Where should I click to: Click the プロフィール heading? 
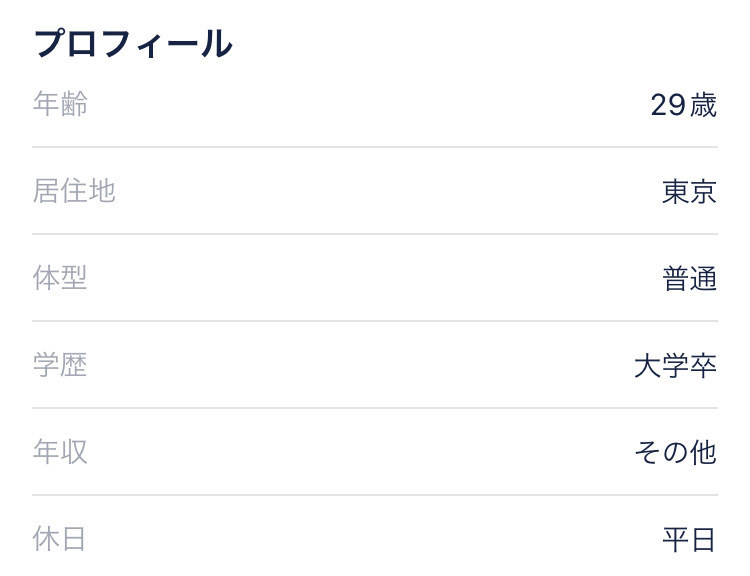click(x=133, y=44)
